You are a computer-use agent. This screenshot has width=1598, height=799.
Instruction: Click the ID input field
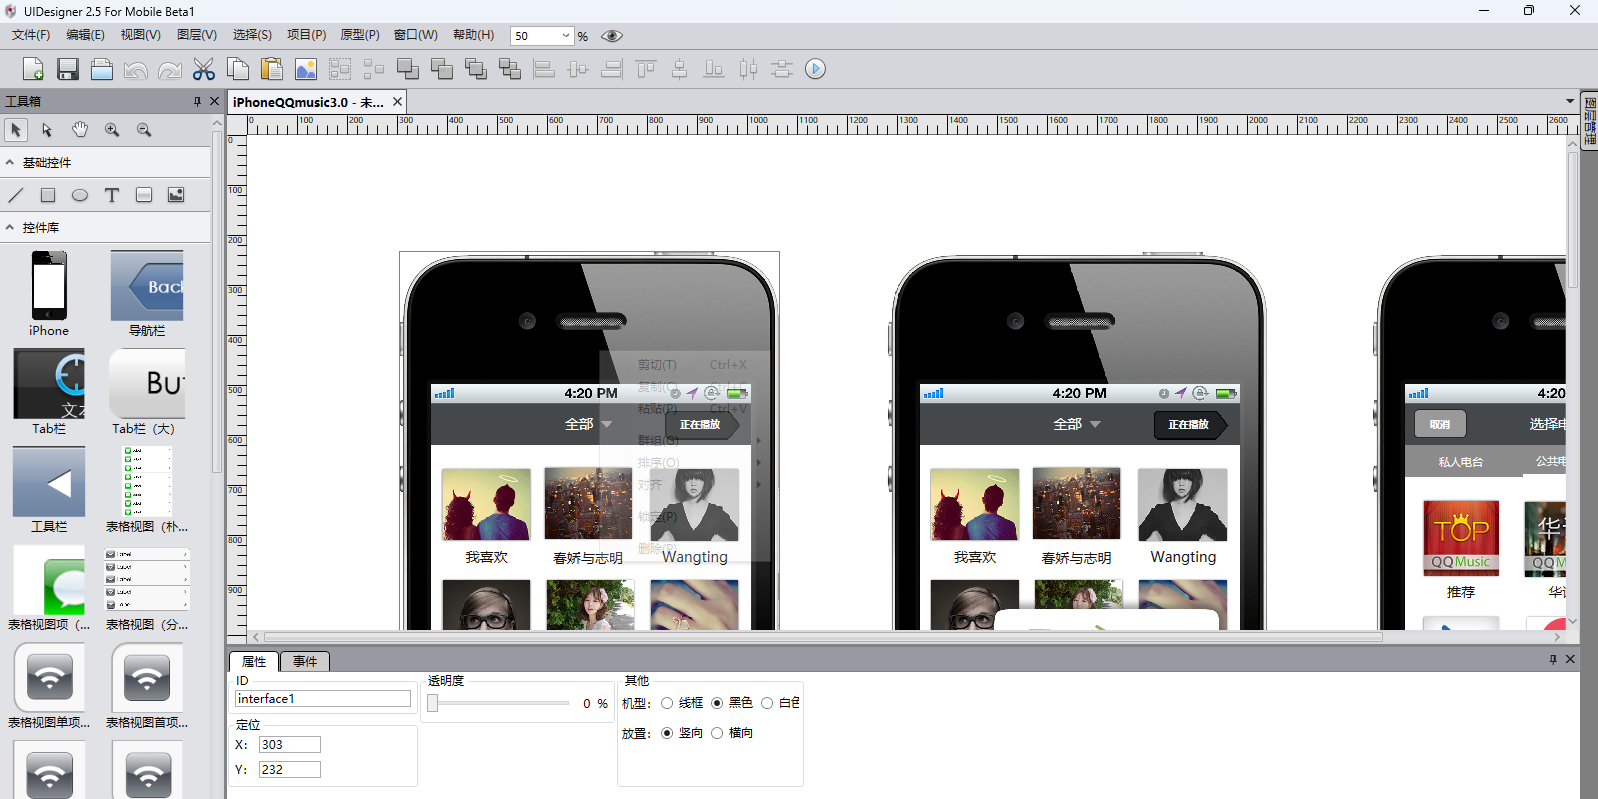tap(323, 699)
